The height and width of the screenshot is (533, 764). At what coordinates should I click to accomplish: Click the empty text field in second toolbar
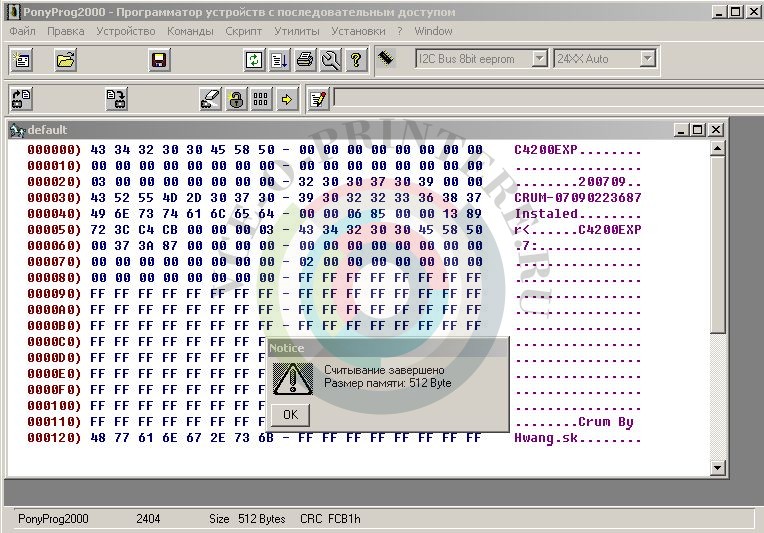coord(548,98)
